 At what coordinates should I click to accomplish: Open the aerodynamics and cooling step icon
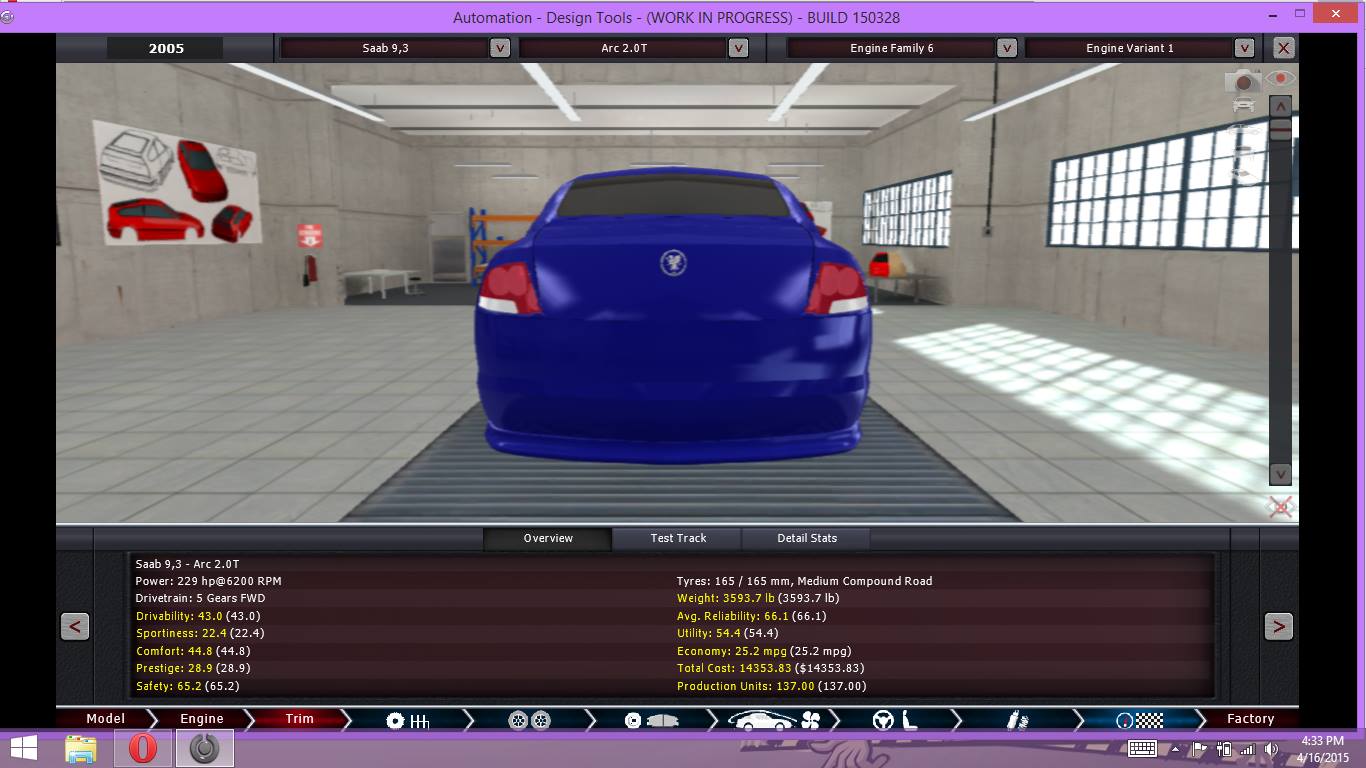click(x=773, y=720)
